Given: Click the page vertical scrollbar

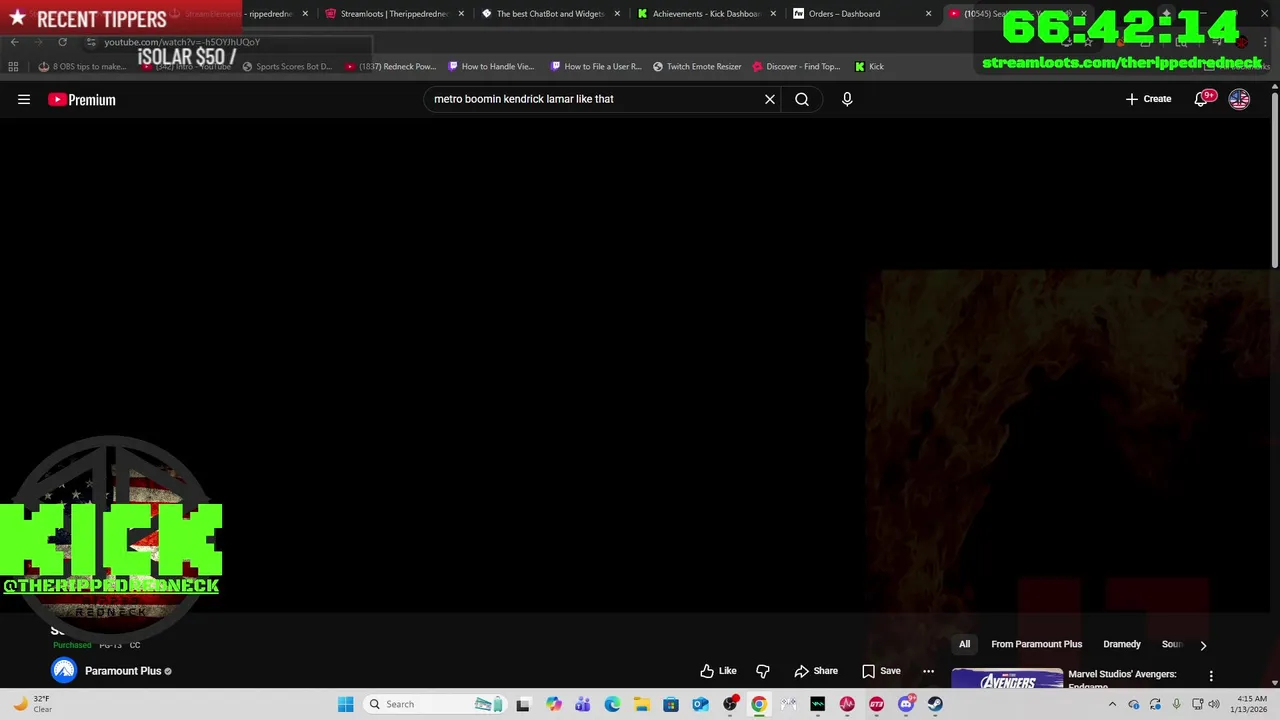Looking at the screenshot, I should coord(1275,178).
